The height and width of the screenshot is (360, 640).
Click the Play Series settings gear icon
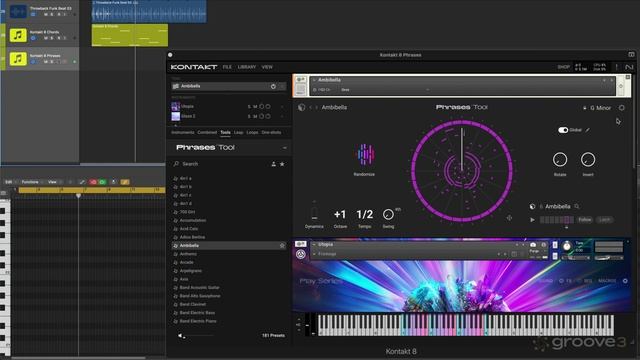pyautogui.click(x=625, y=281)
